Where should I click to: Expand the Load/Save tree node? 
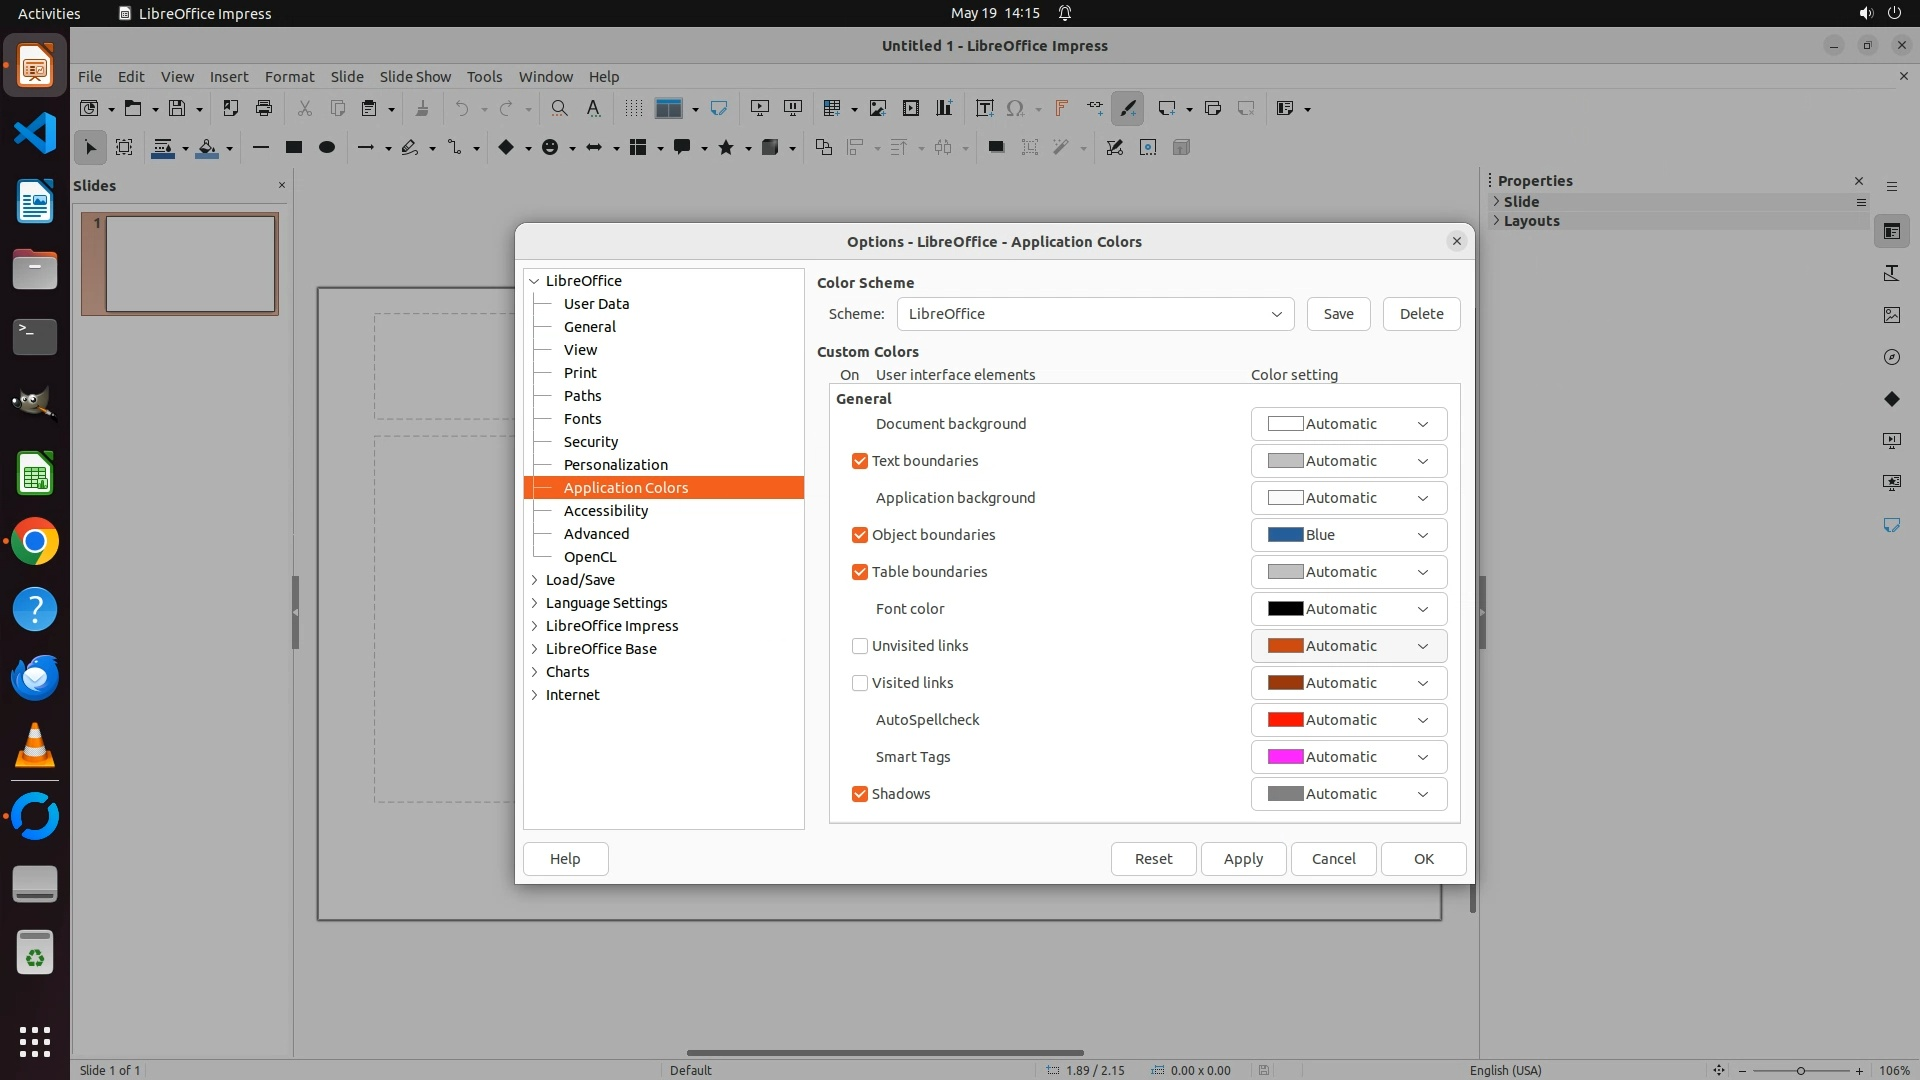pyautogui.click(x=535, y=580)
